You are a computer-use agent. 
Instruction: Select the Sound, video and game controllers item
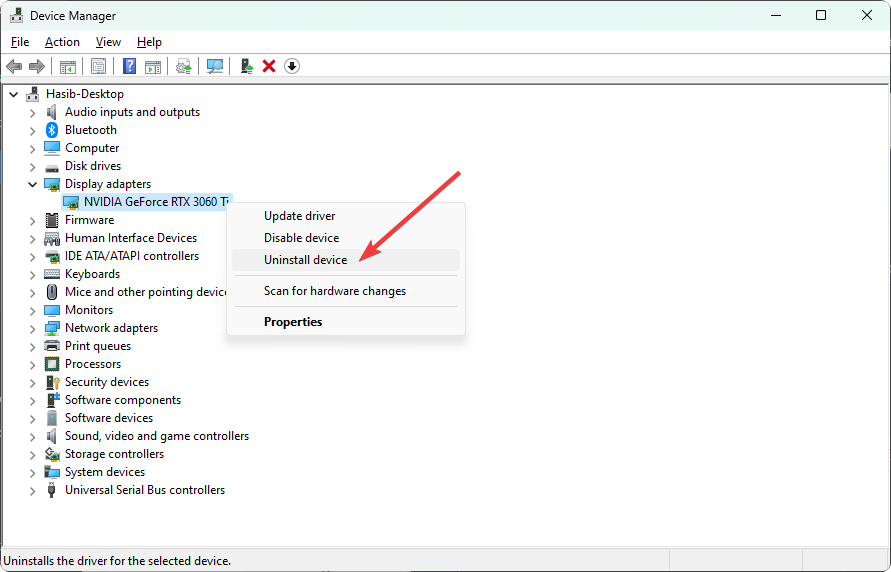(x=156, y=436)
